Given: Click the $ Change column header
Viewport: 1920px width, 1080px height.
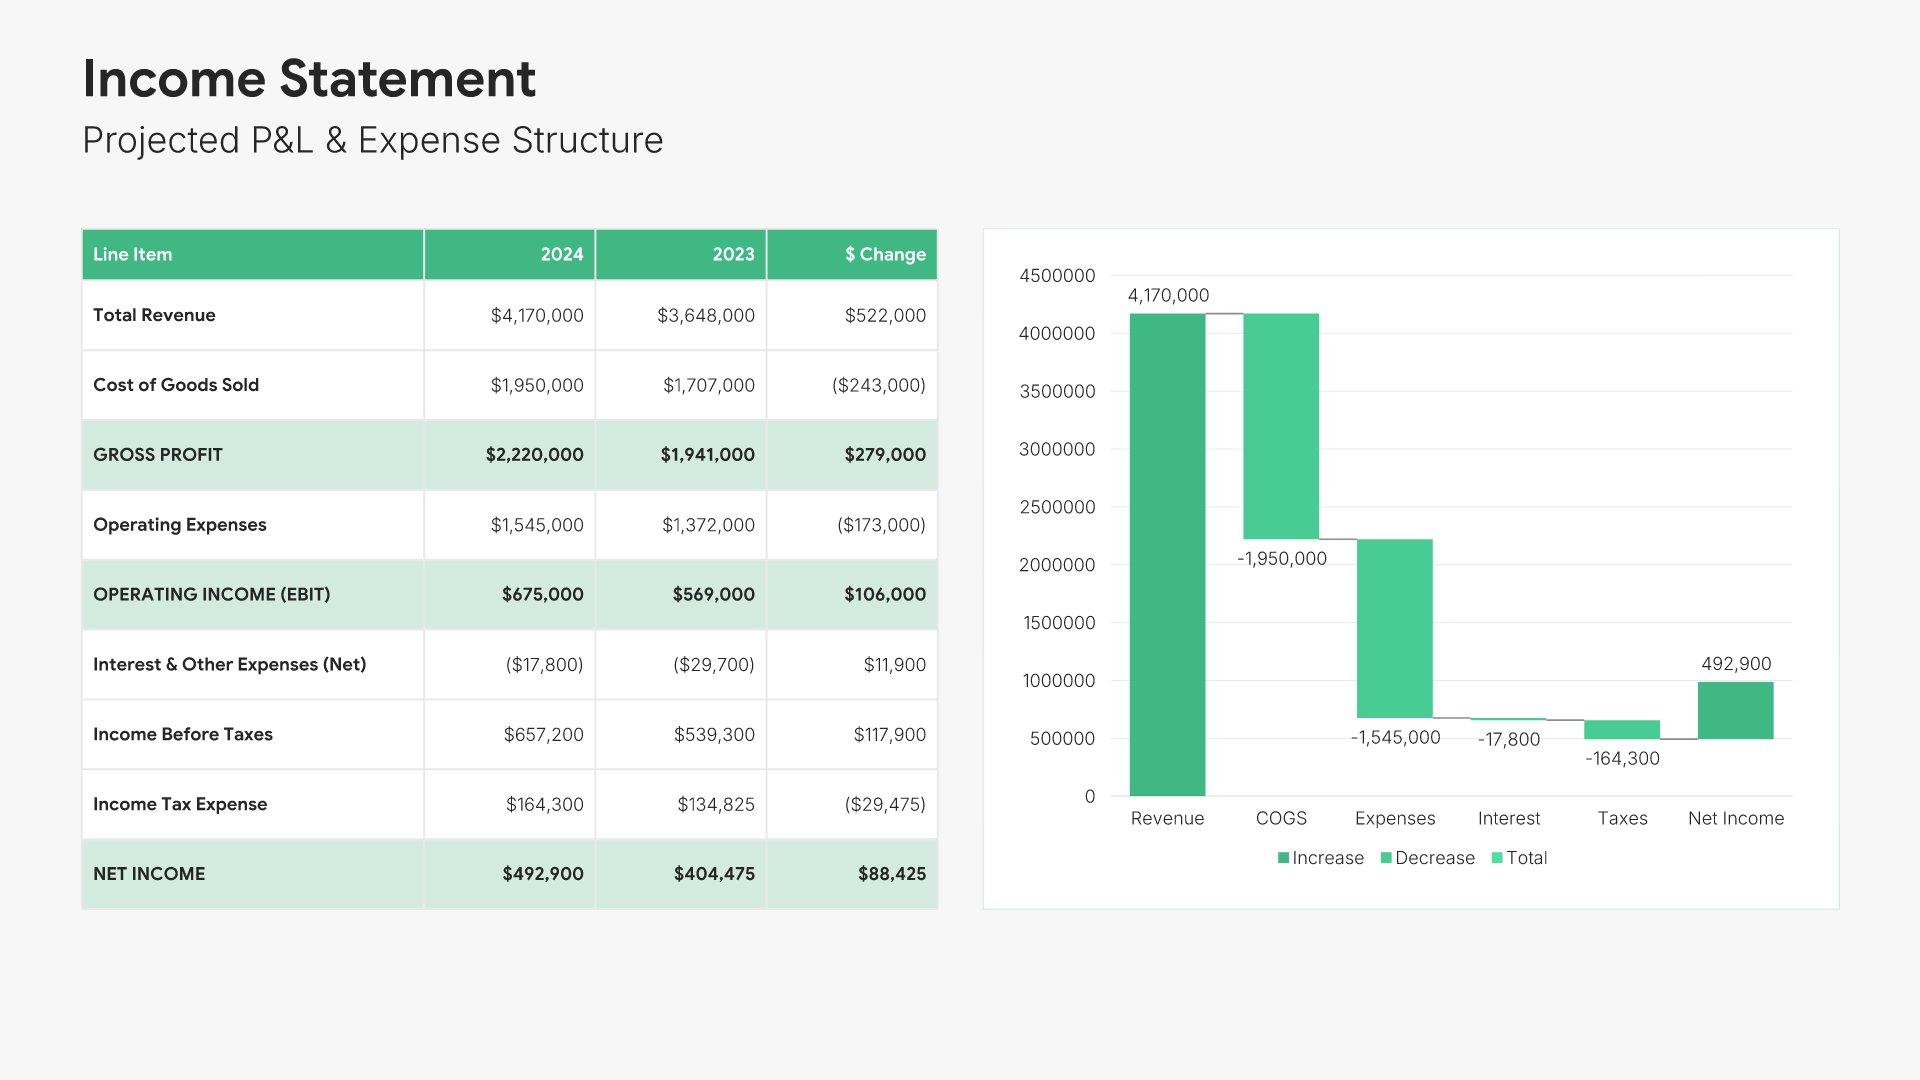Looking at the screenshot, I should click(x=885, y=254).
